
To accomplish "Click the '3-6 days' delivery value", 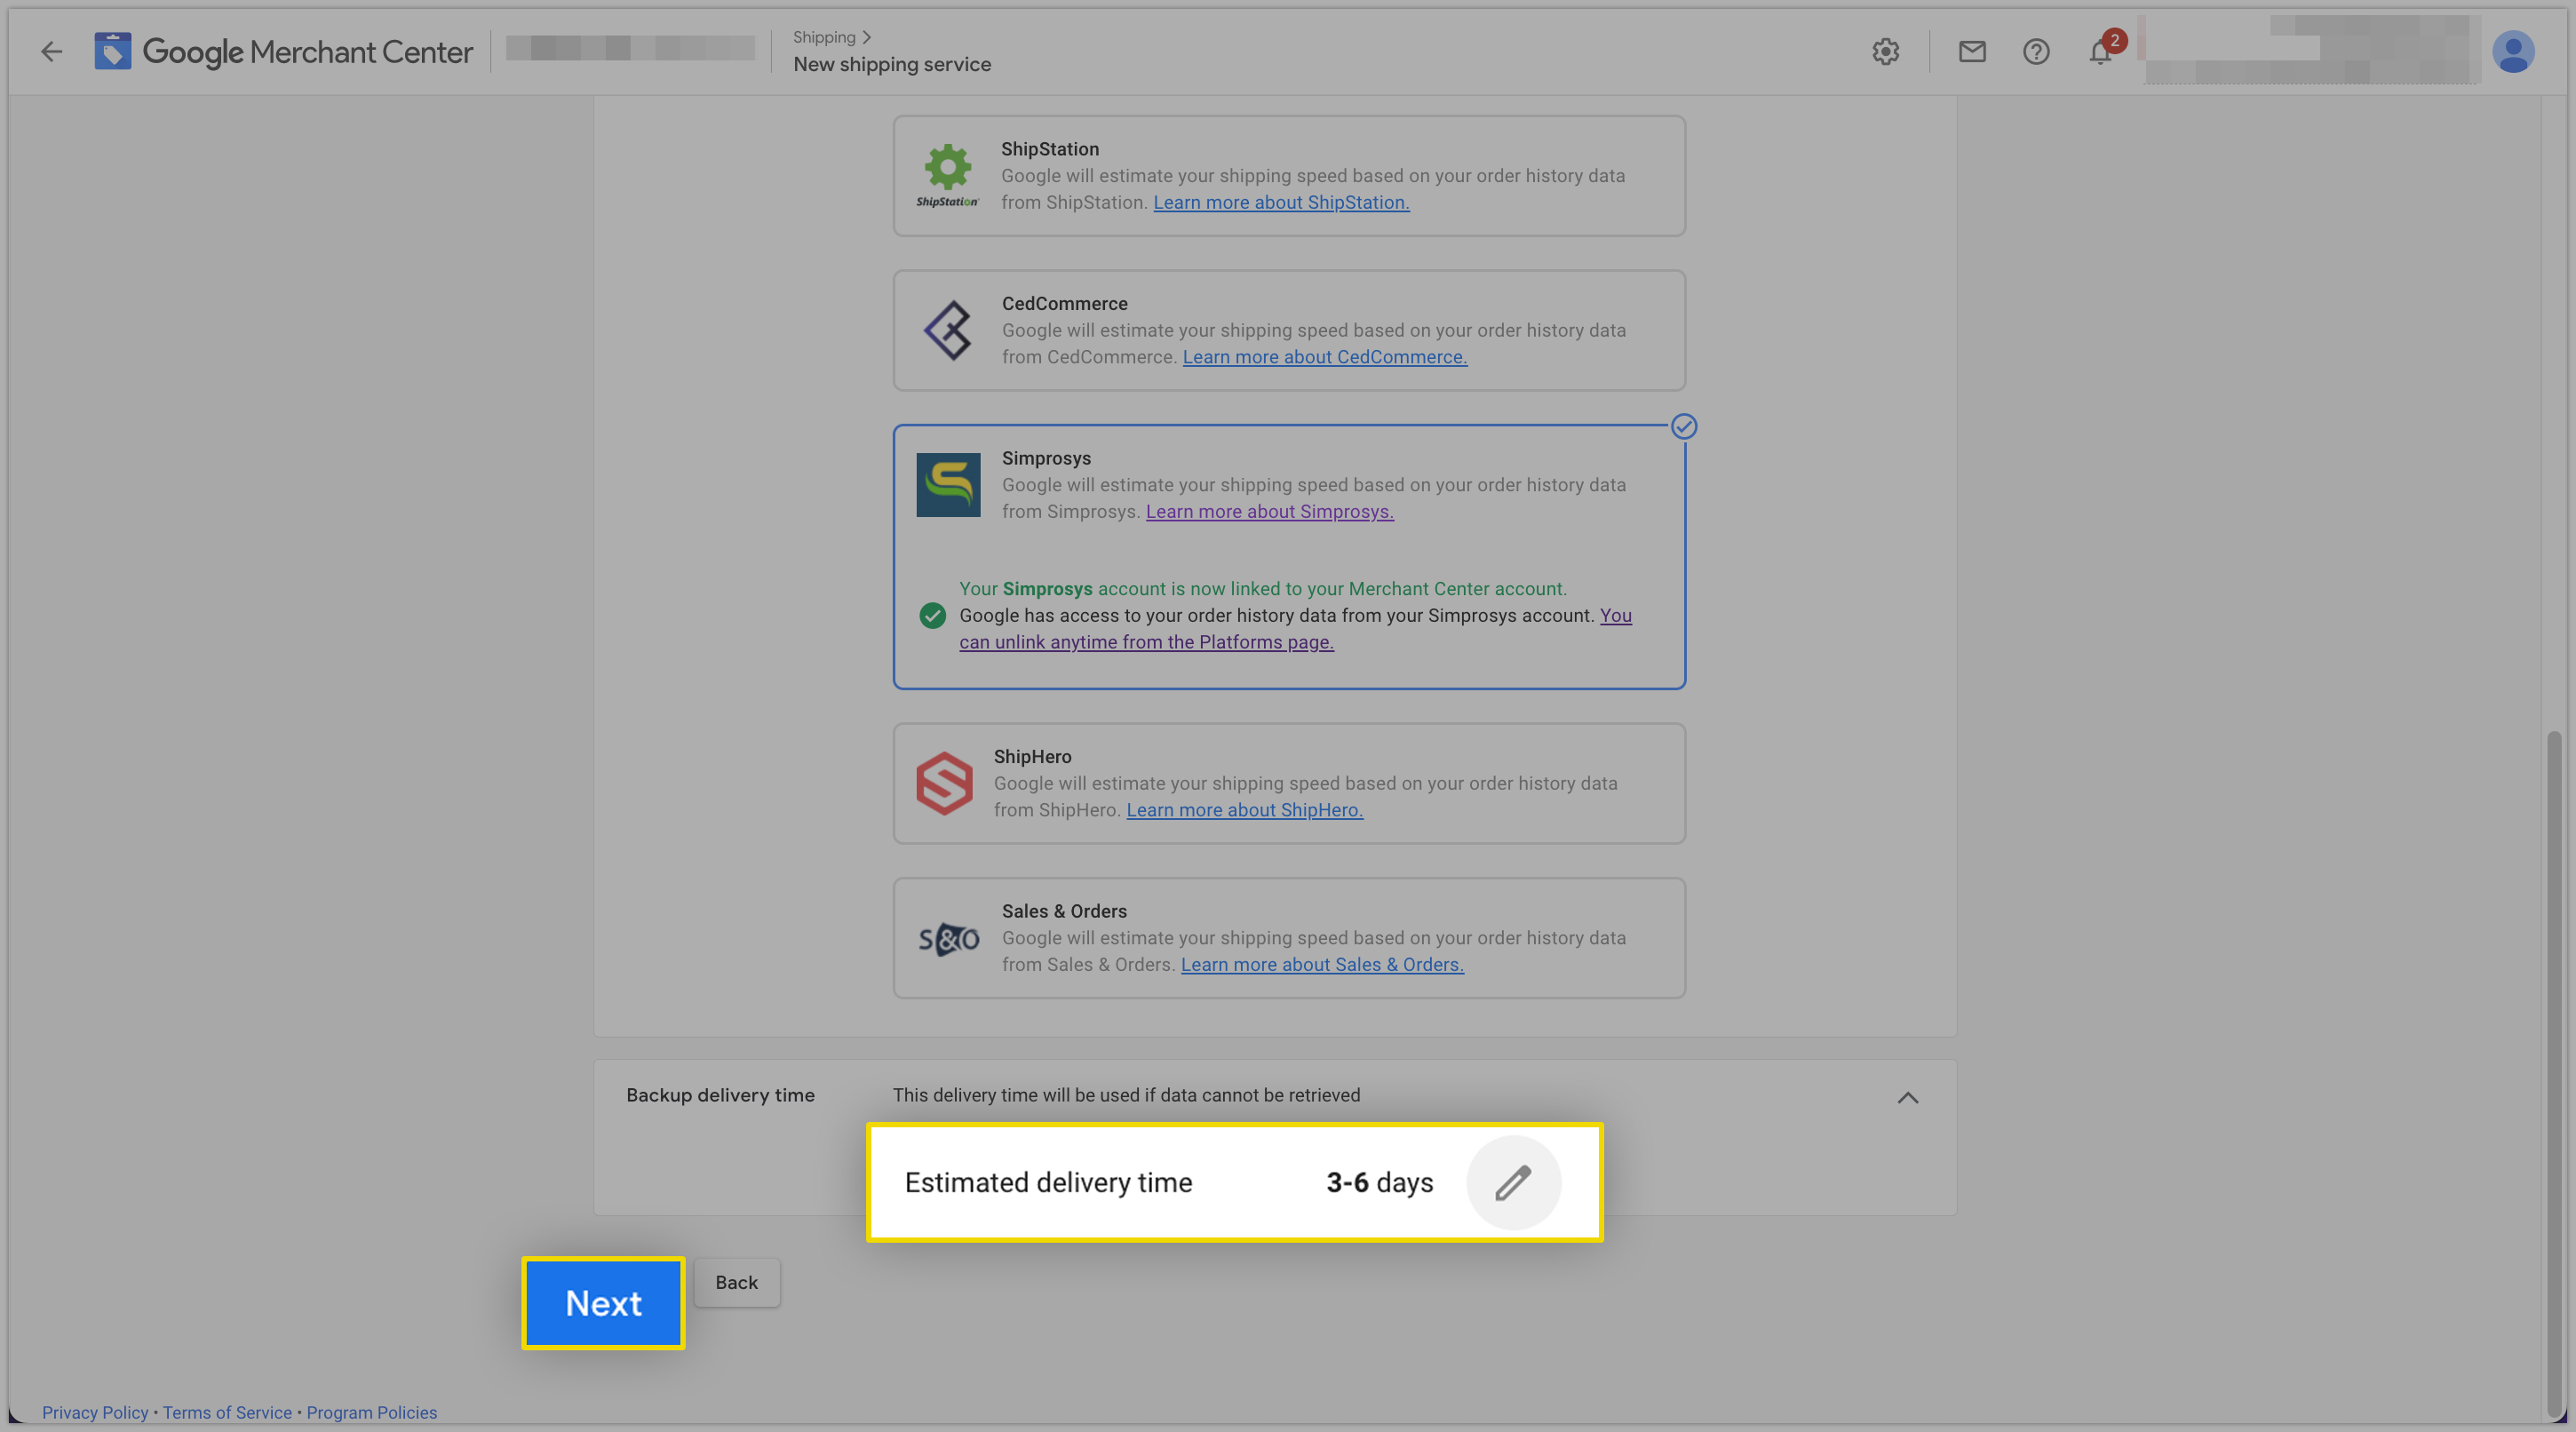I will (x=1379, y=1182).
